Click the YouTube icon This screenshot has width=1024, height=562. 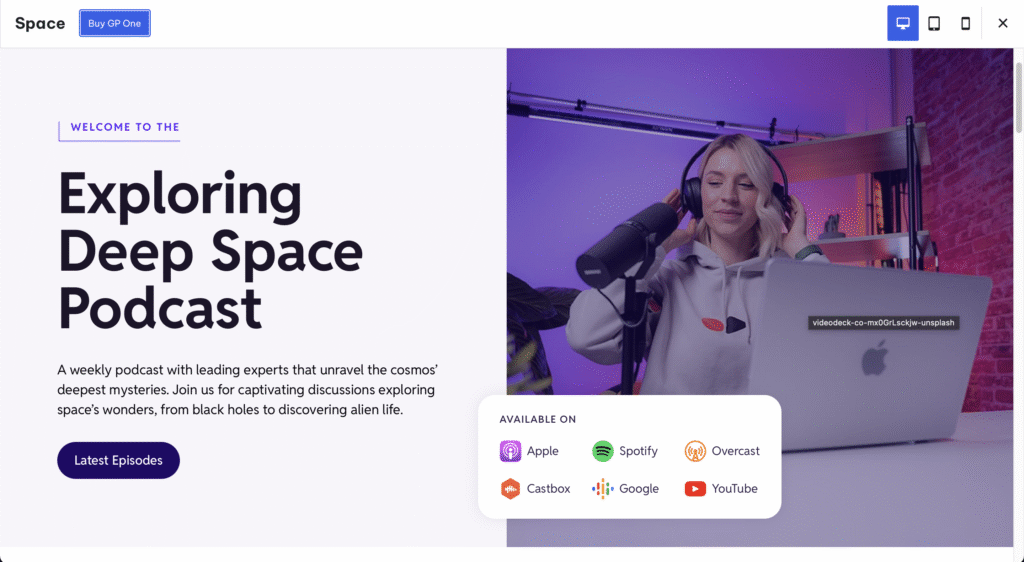tap(695, 489)
